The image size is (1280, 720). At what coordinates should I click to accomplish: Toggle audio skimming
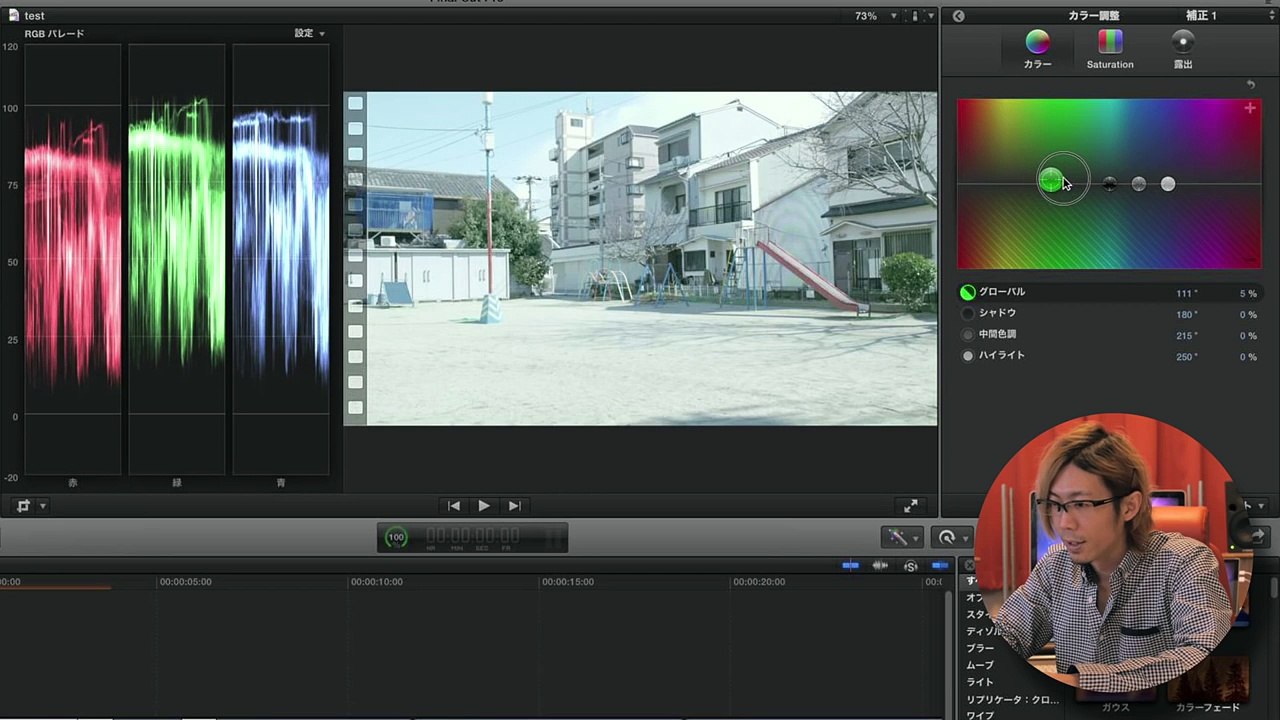[x=880, y=566]
